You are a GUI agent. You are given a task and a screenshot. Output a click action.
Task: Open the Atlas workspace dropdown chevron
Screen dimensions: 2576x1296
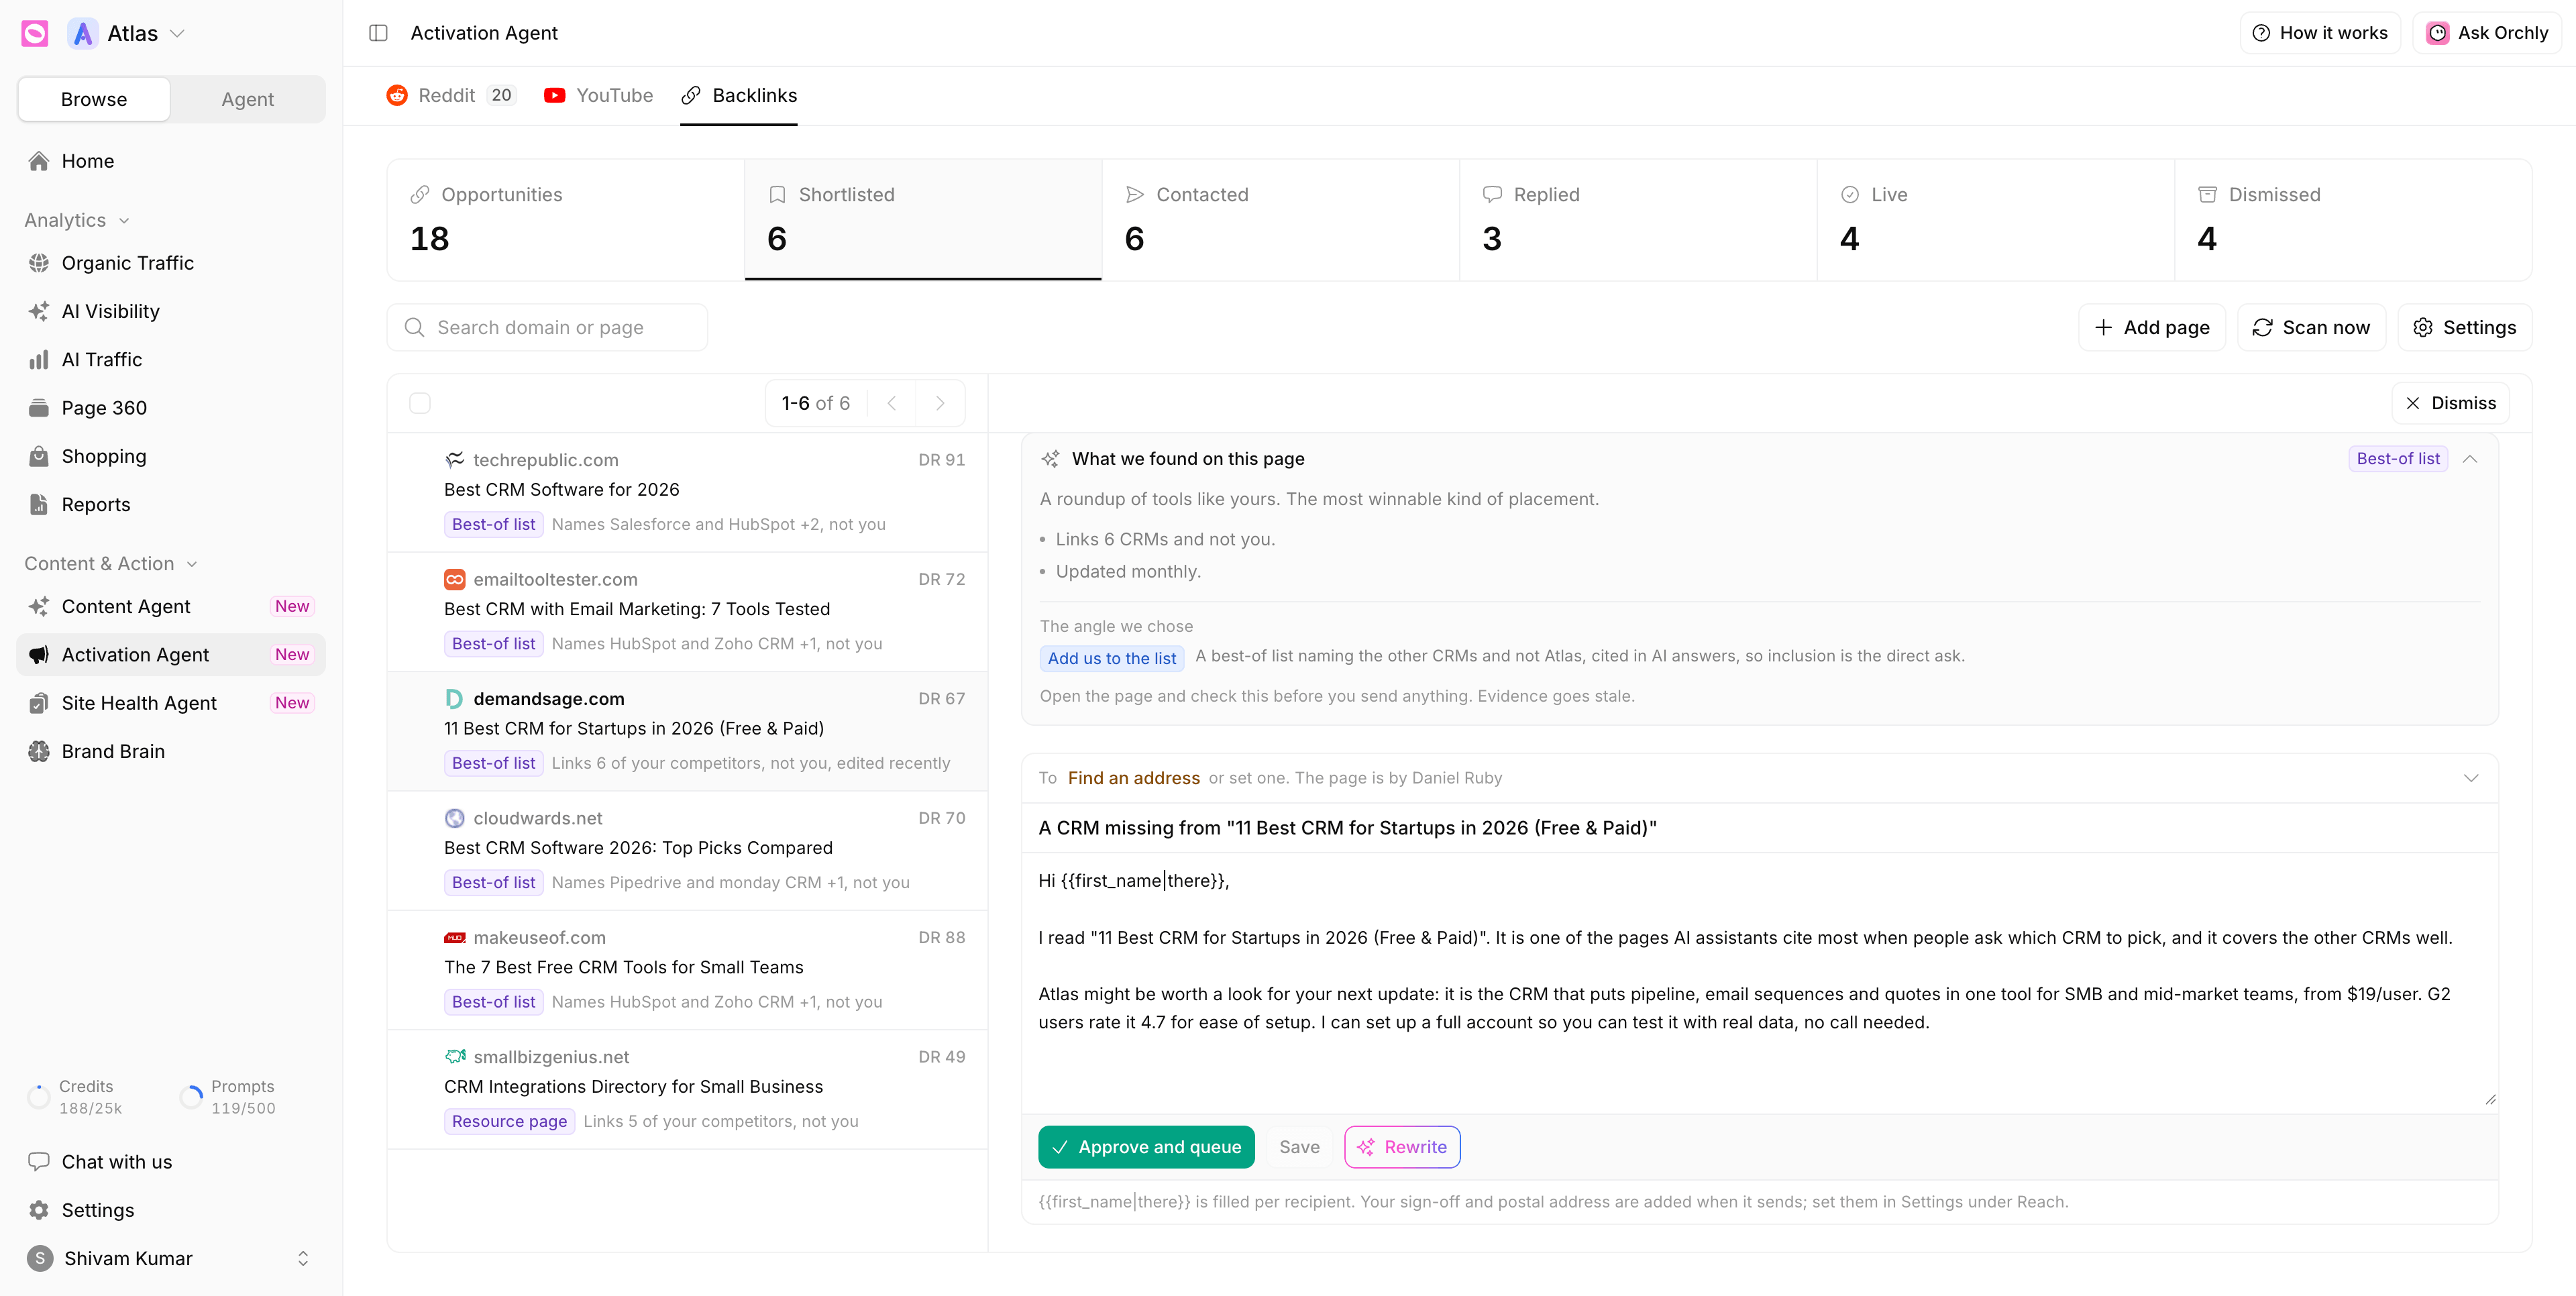tap(178, 34)
